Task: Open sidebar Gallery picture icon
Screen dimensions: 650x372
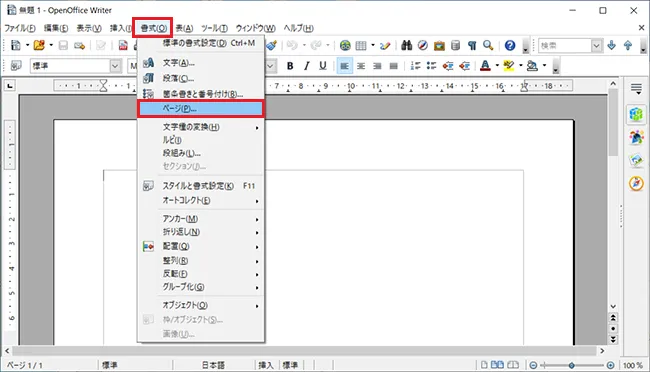Action: [636, 160]
